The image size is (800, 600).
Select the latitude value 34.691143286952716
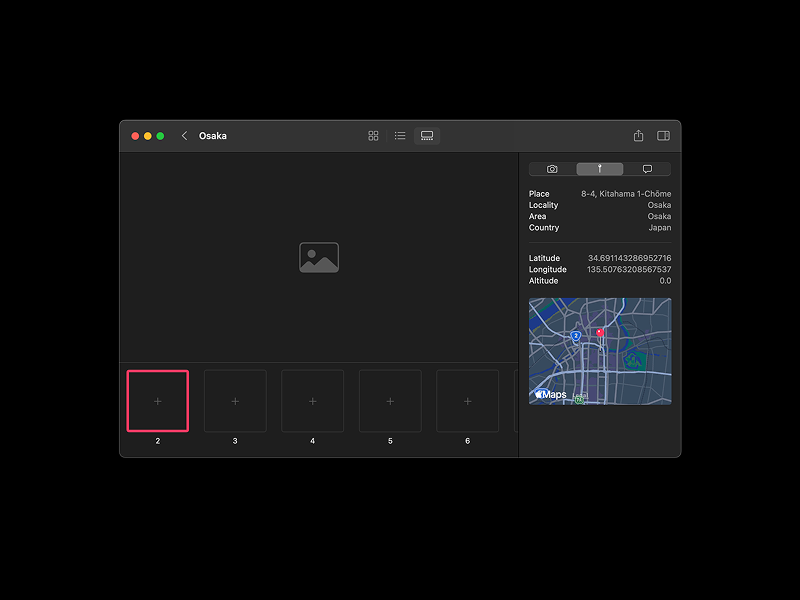(630, 258)
